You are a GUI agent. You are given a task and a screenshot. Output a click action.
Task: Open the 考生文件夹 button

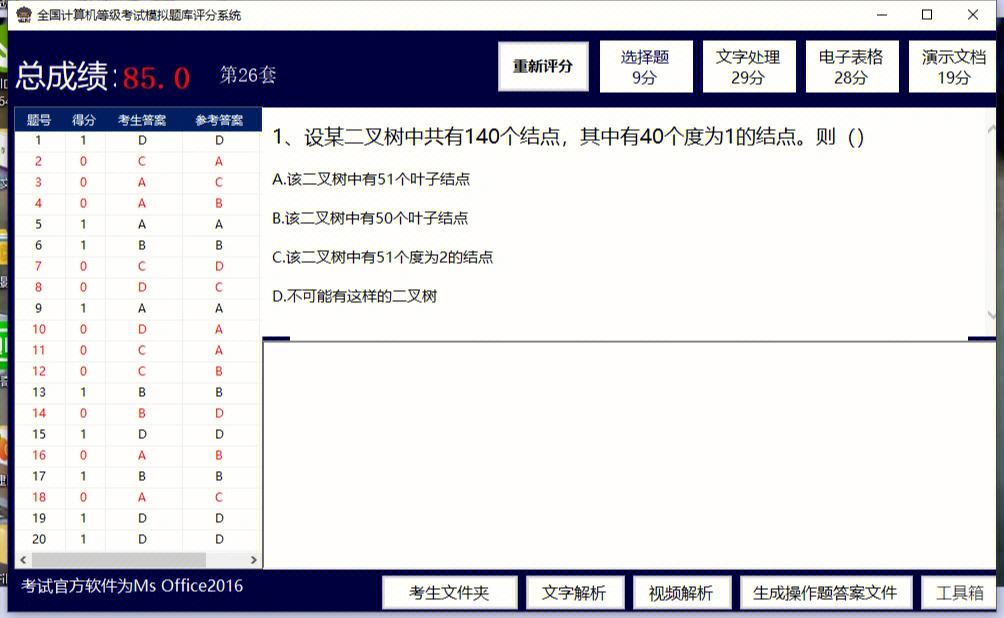click(449, 593)
